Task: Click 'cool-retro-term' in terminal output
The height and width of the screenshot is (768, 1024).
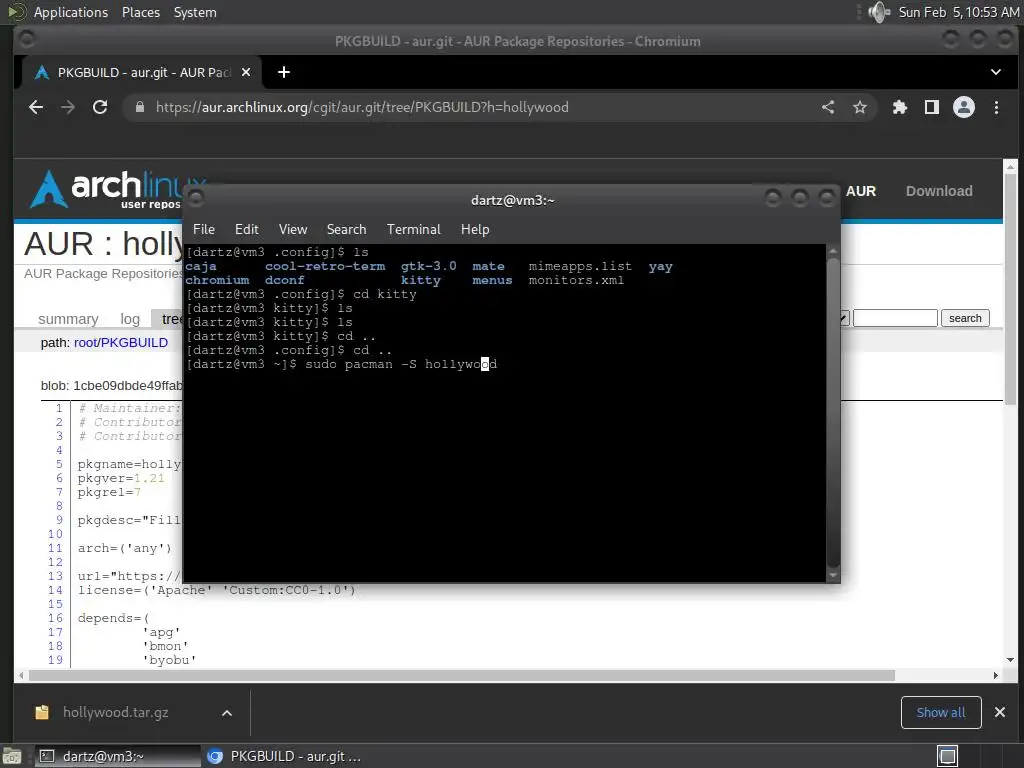Action: tap(325, 266)
